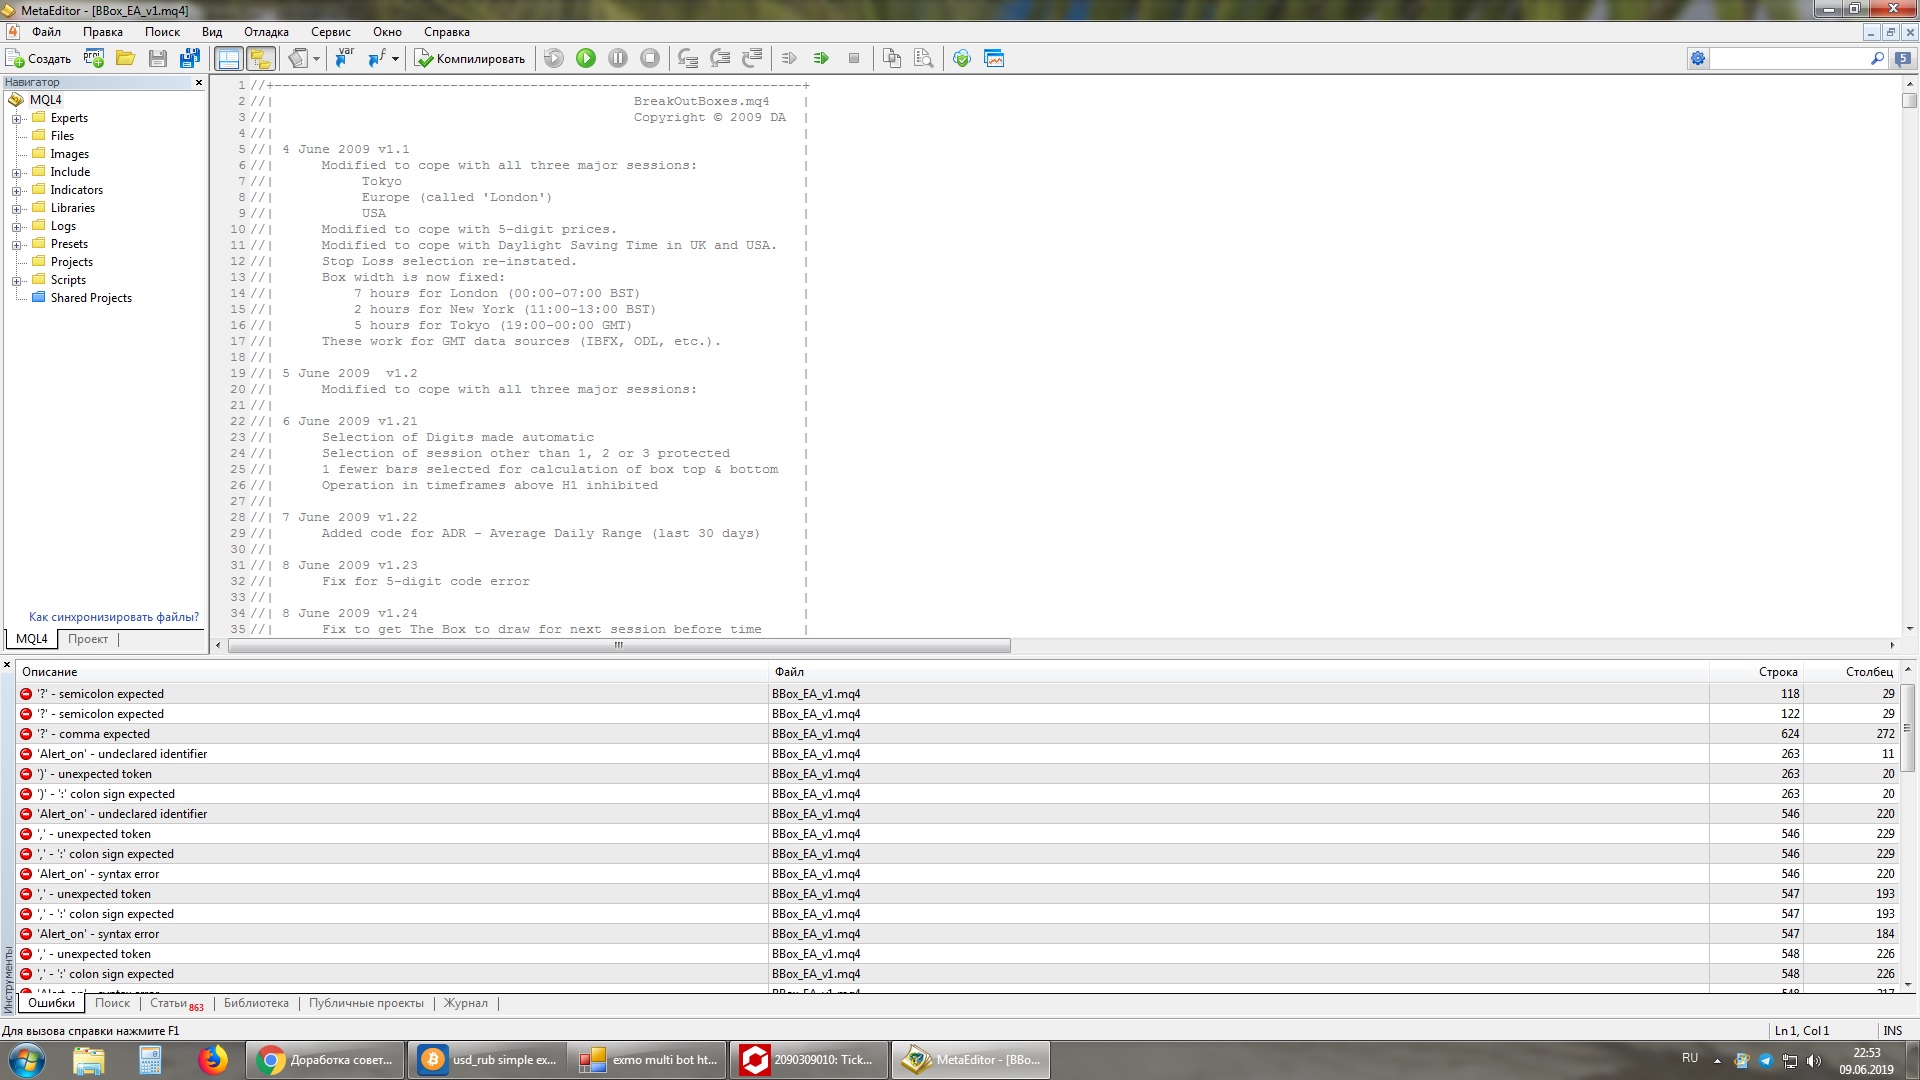Expand the Libraries folder node
Screen dimensions: 1920x1080
point(16,208)
